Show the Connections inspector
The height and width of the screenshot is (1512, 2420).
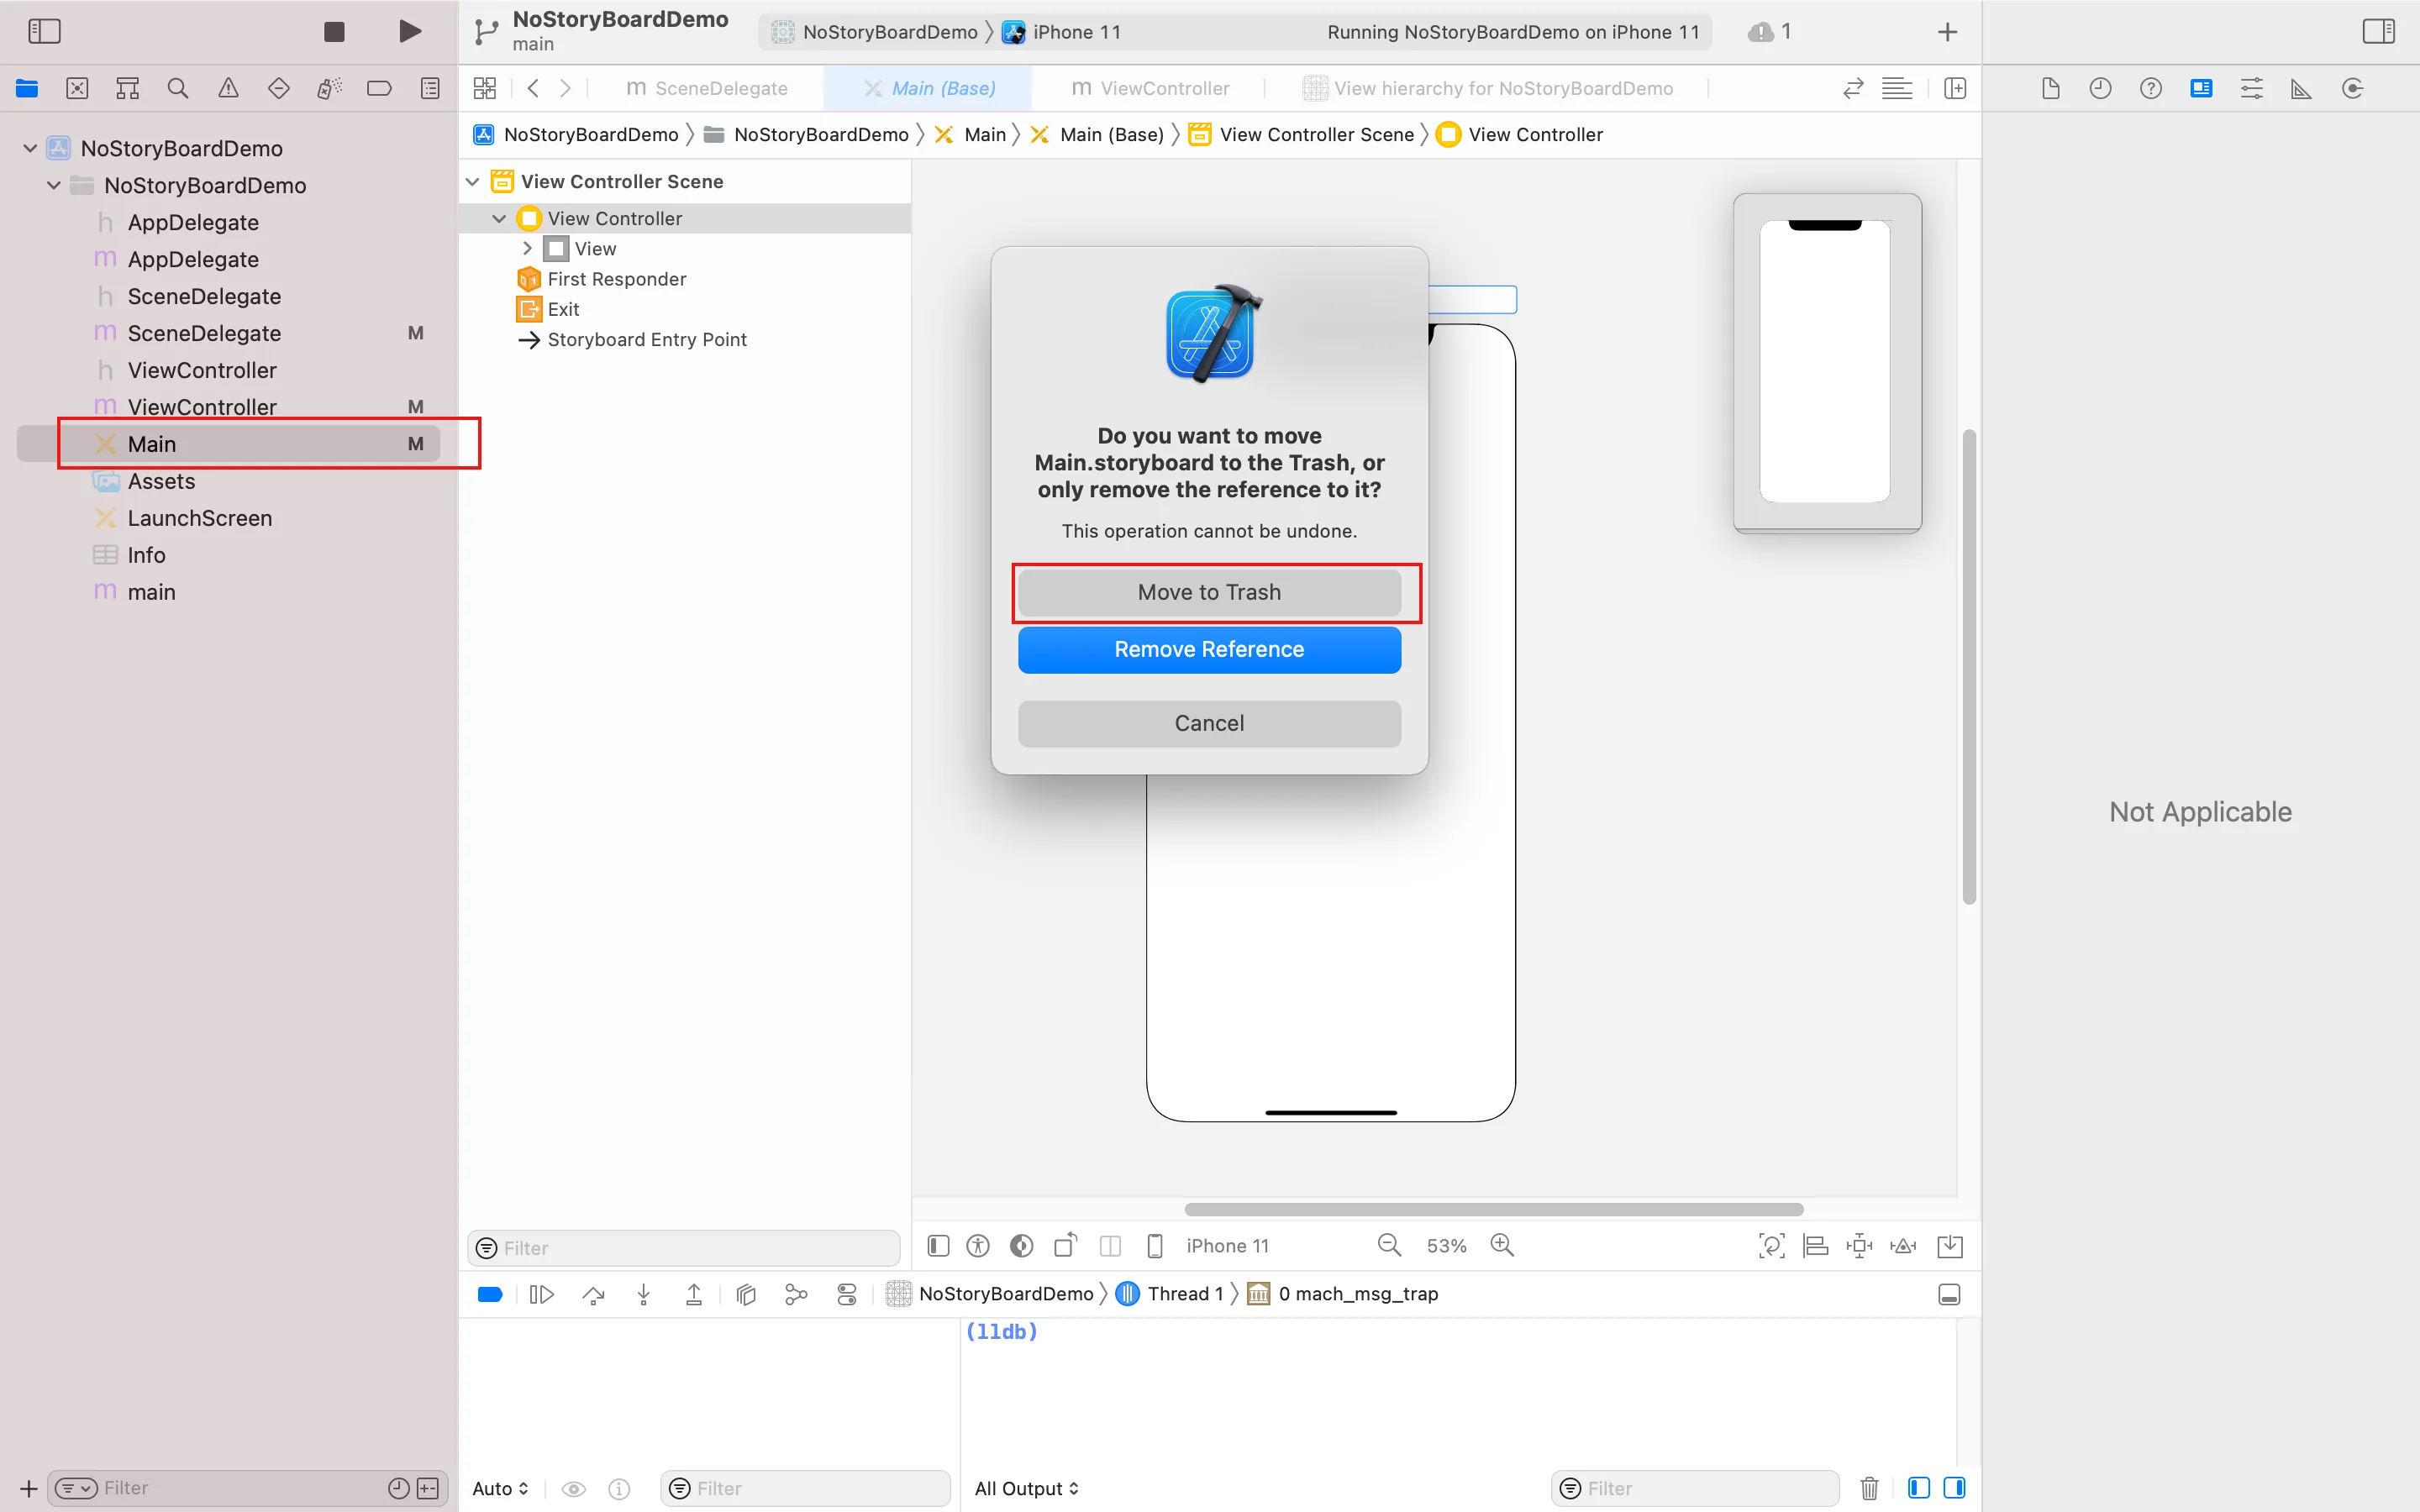(x=2352, y=89)
